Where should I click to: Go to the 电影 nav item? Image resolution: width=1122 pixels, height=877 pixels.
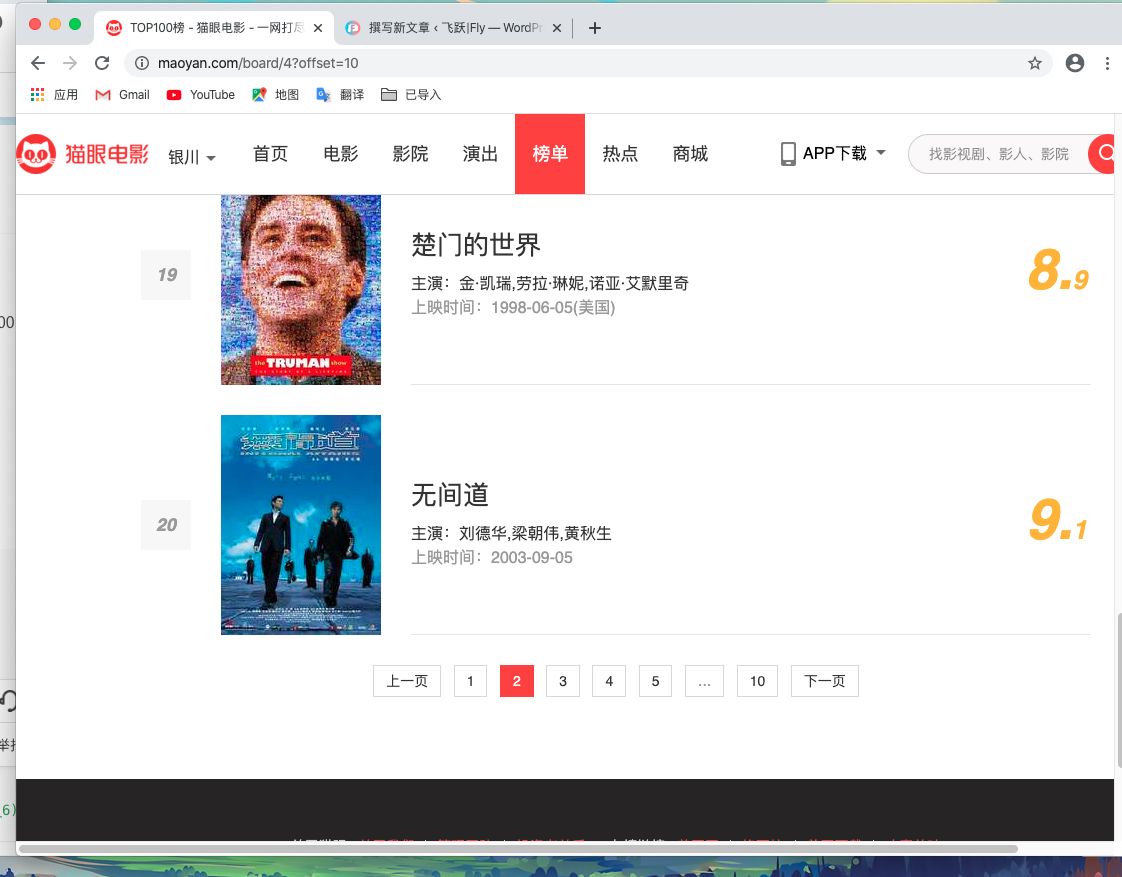tap(341, 154)
